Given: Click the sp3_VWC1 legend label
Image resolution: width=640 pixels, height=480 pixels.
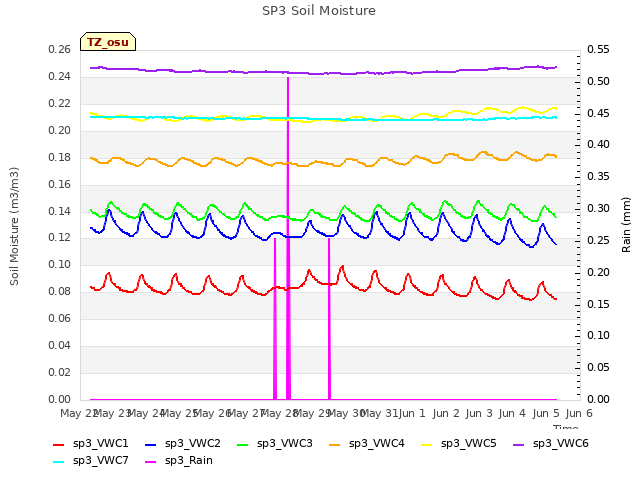Looking at the screenshot, I should (x=100, y=444).
